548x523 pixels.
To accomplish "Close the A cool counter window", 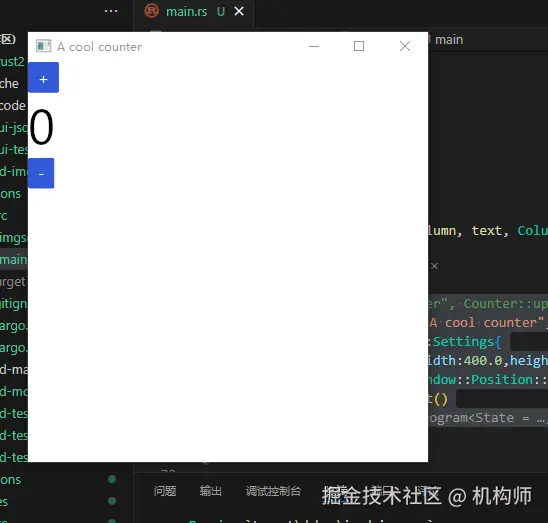I will click(405, 46).
